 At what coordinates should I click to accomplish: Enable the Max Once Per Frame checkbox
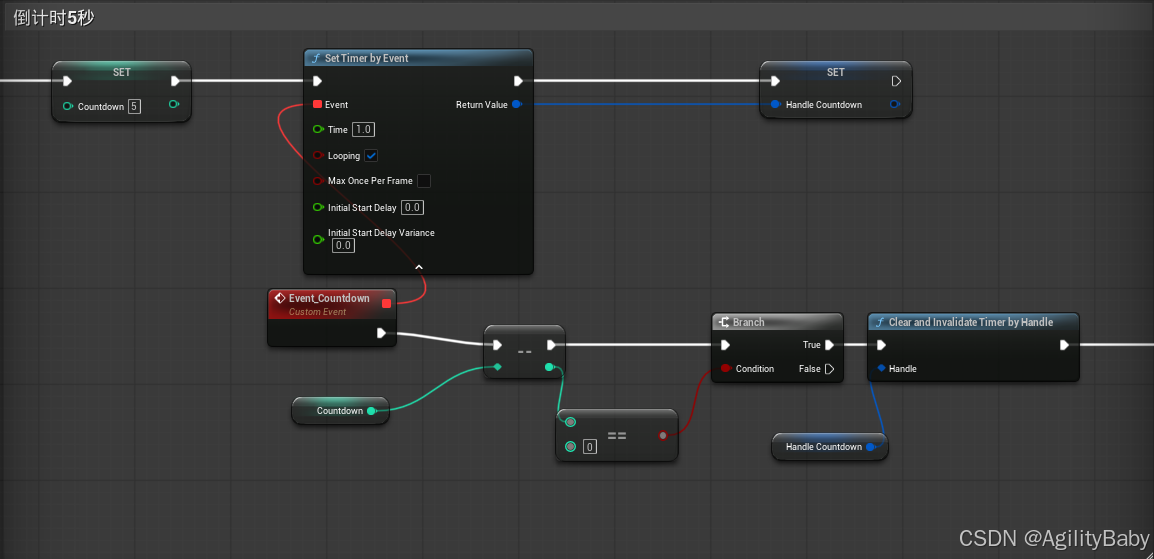pos(424,181)
